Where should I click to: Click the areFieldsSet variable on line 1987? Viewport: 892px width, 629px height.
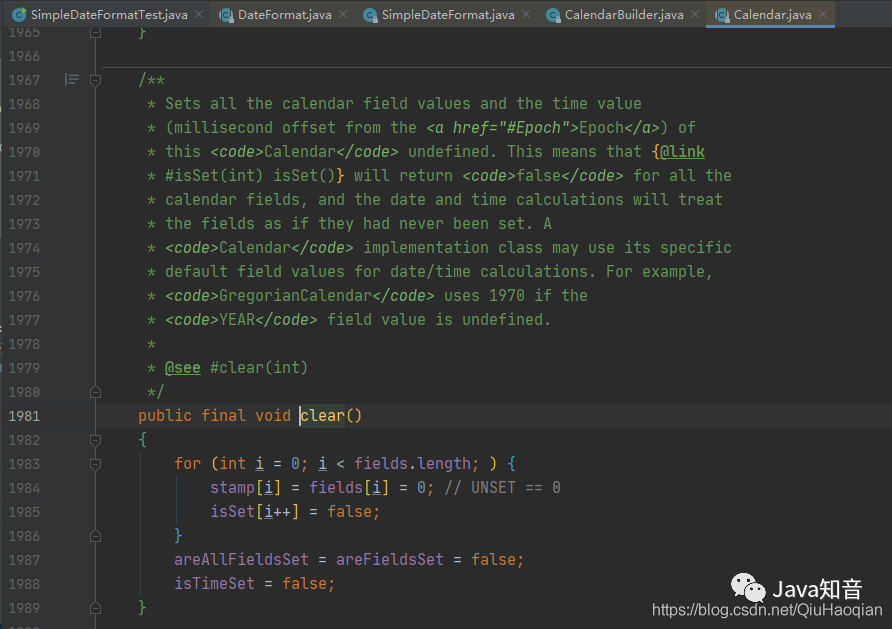[x=390, y=560]
